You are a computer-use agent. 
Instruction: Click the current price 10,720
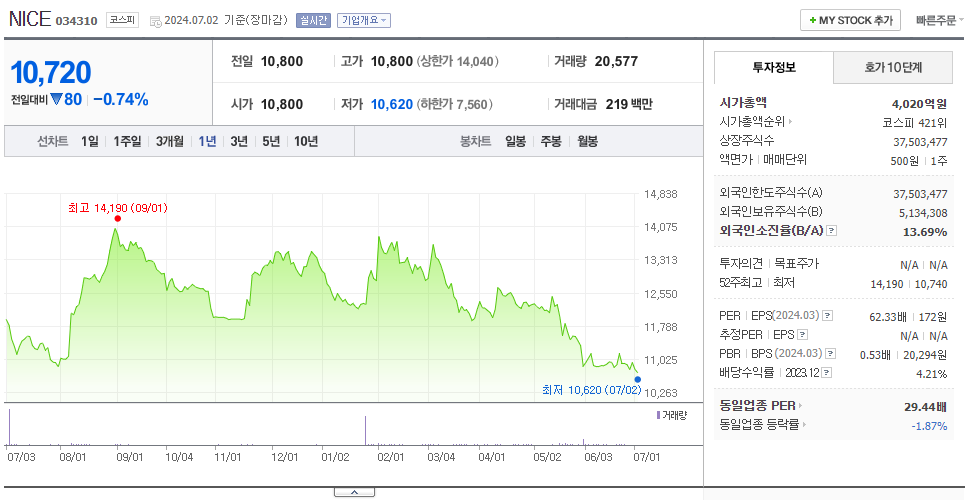point(51,73)
